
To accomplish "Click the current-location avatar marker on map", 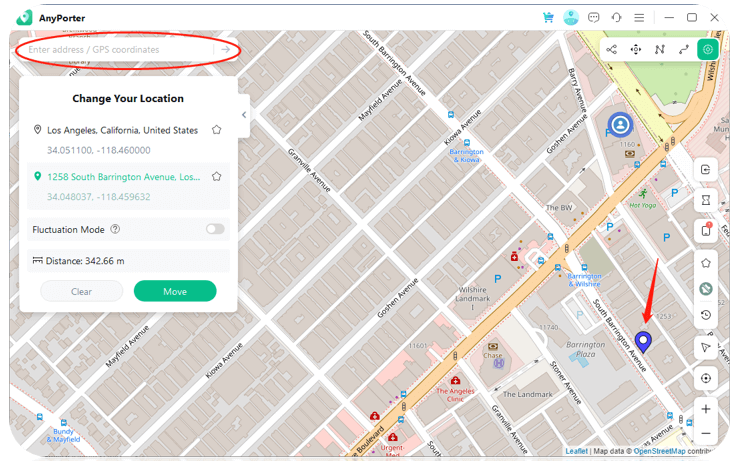I will [x=620, y=125].
